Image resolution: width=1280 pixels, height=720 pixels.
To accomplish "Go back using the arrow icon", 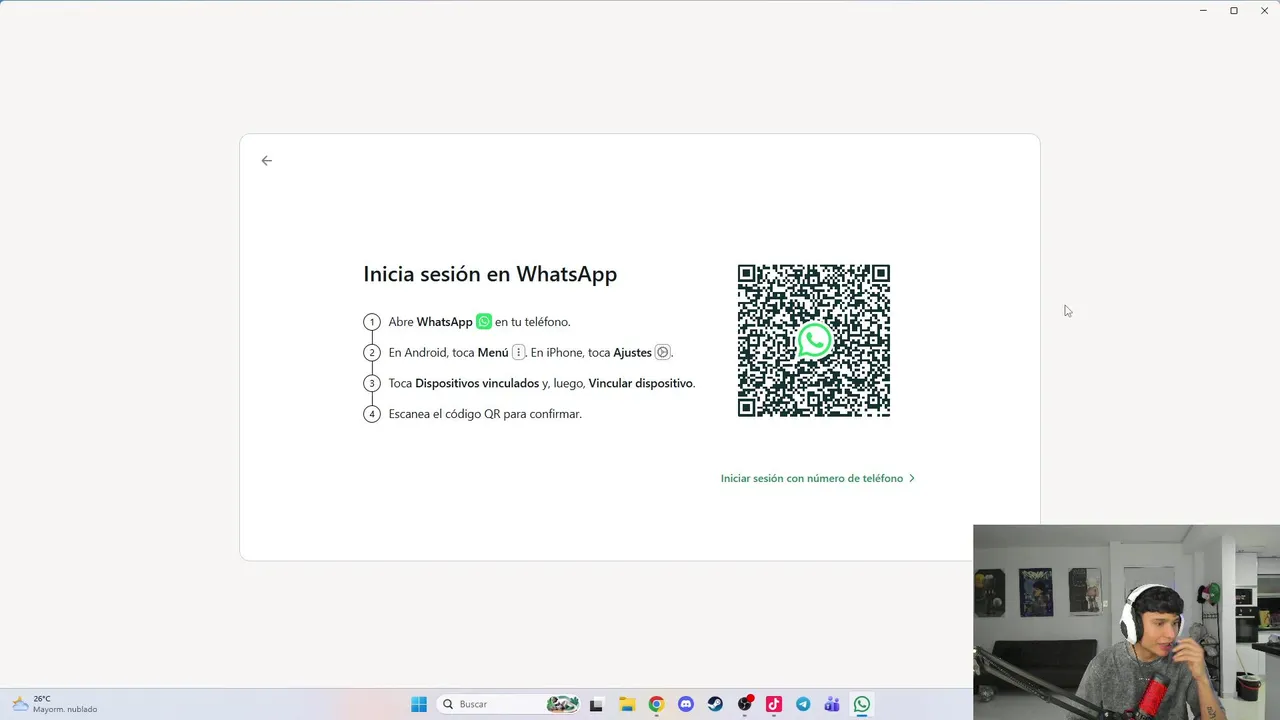I will [x=266, y=160].
